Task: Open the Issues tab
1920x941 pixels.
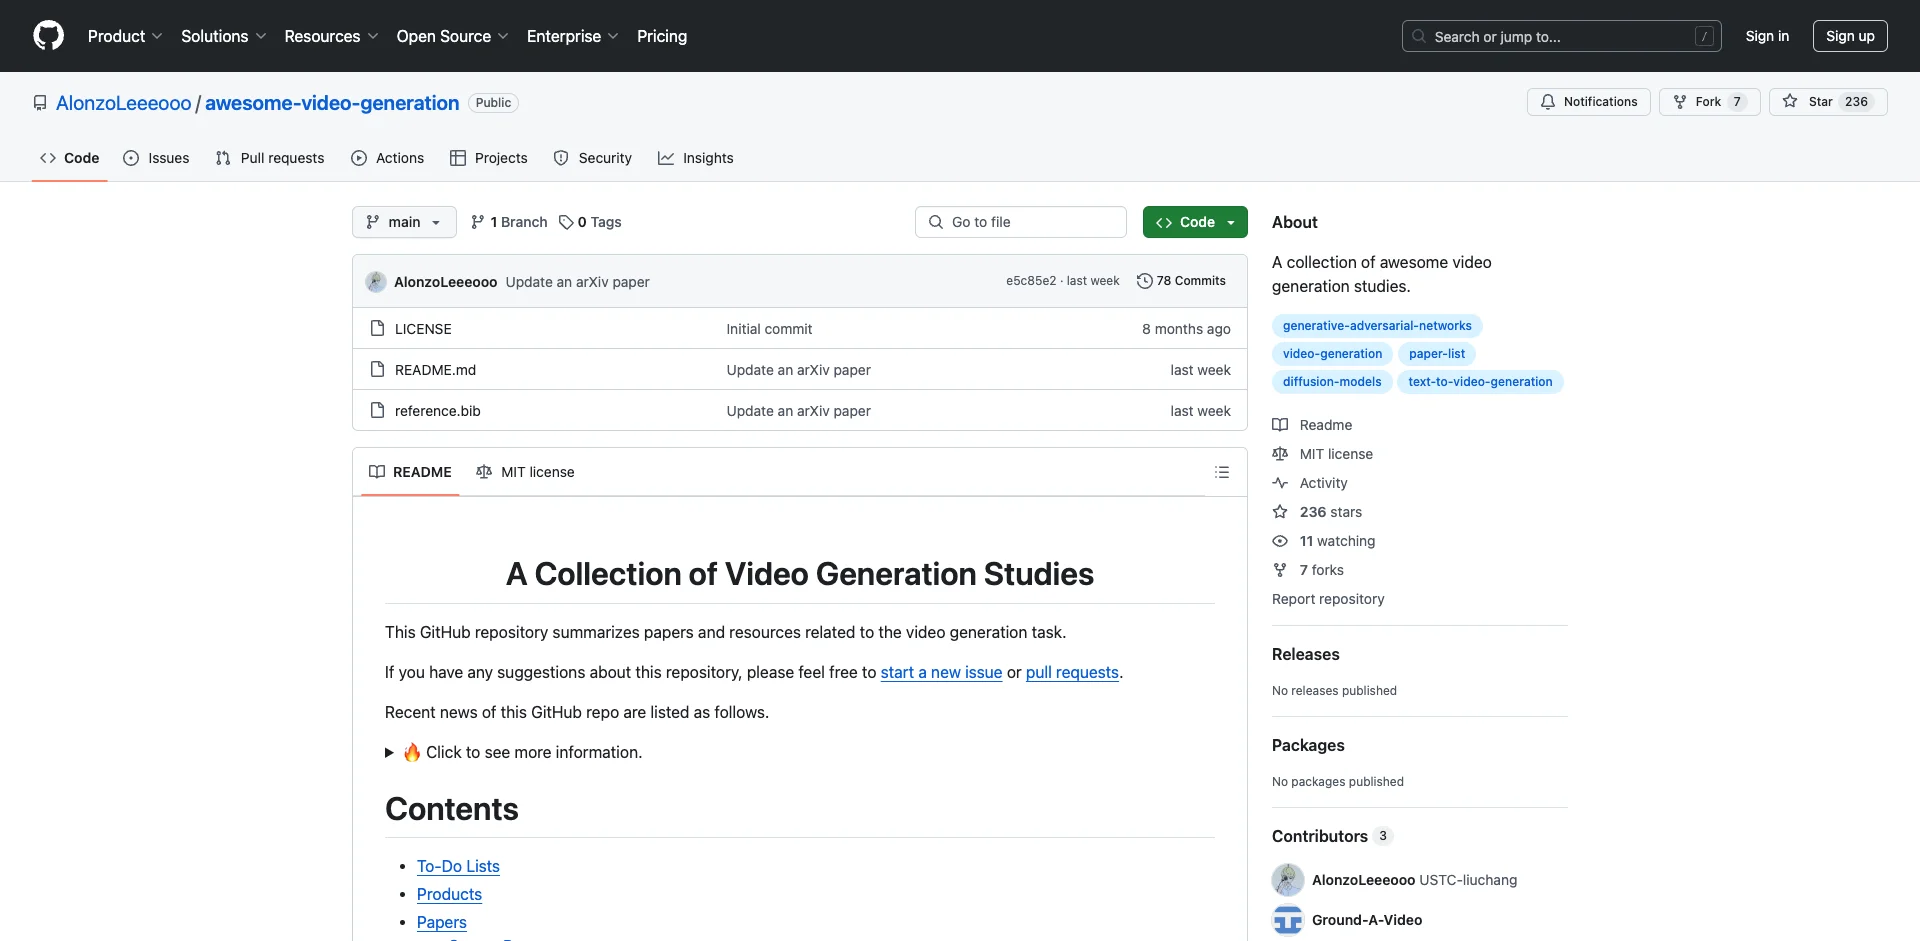Action: 156,158
